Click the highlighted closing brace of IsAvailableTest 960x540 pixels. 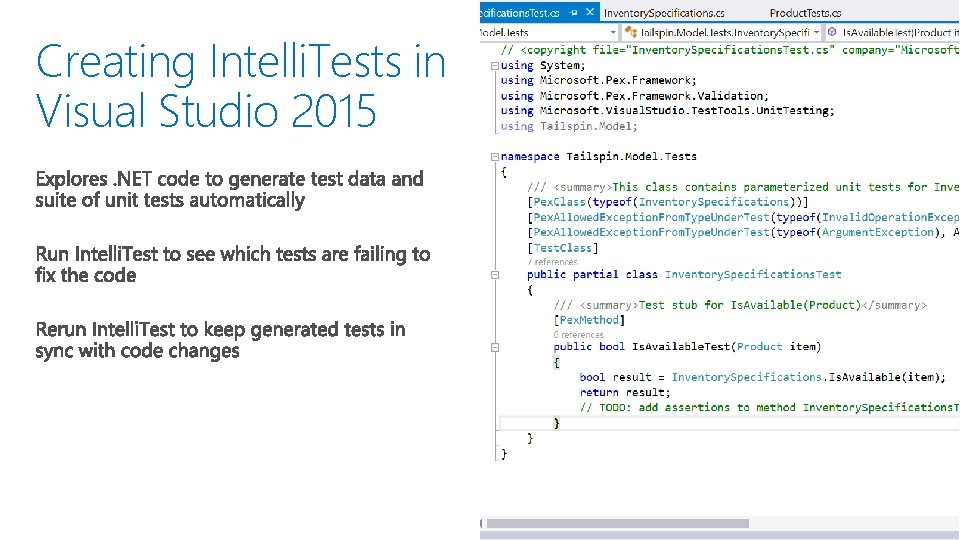pos(557,423)
